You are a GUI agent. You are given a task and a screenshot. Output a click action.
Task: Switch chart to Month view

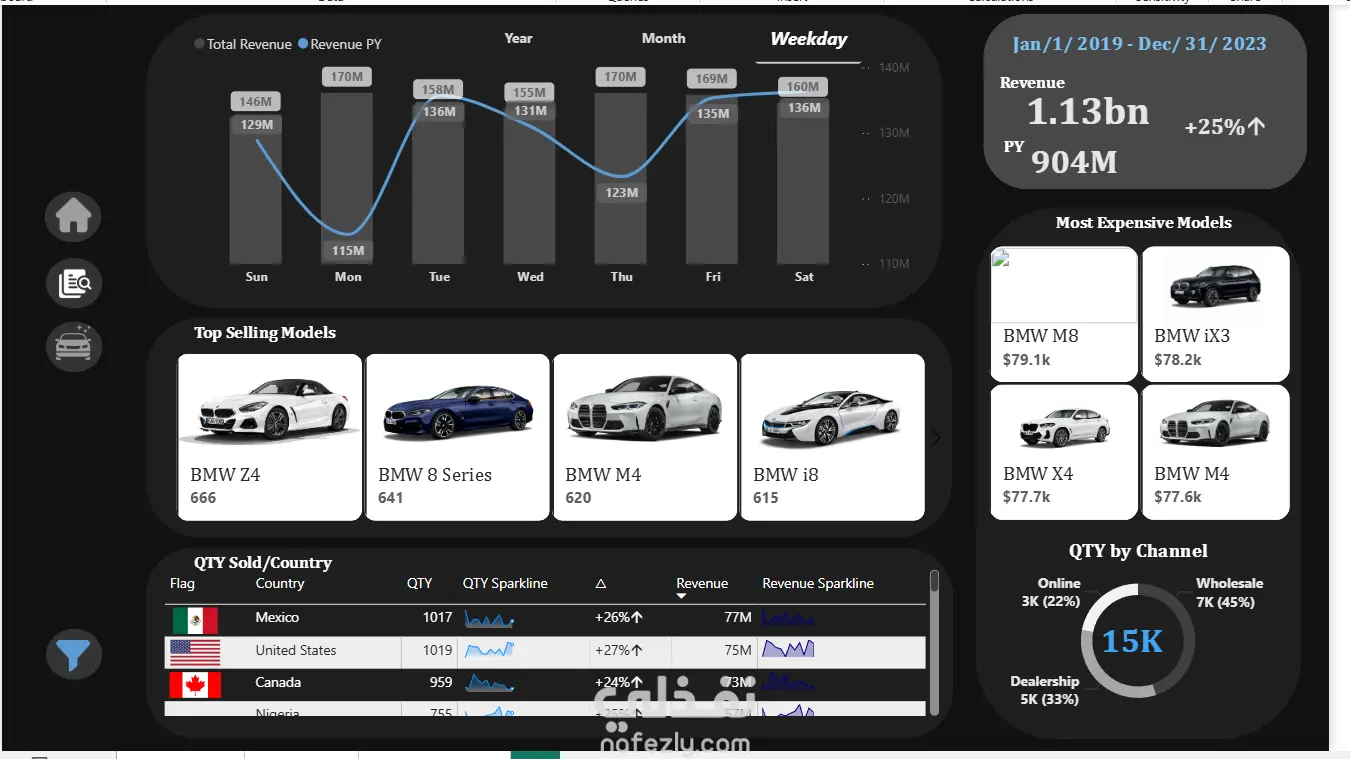[664, 38]
